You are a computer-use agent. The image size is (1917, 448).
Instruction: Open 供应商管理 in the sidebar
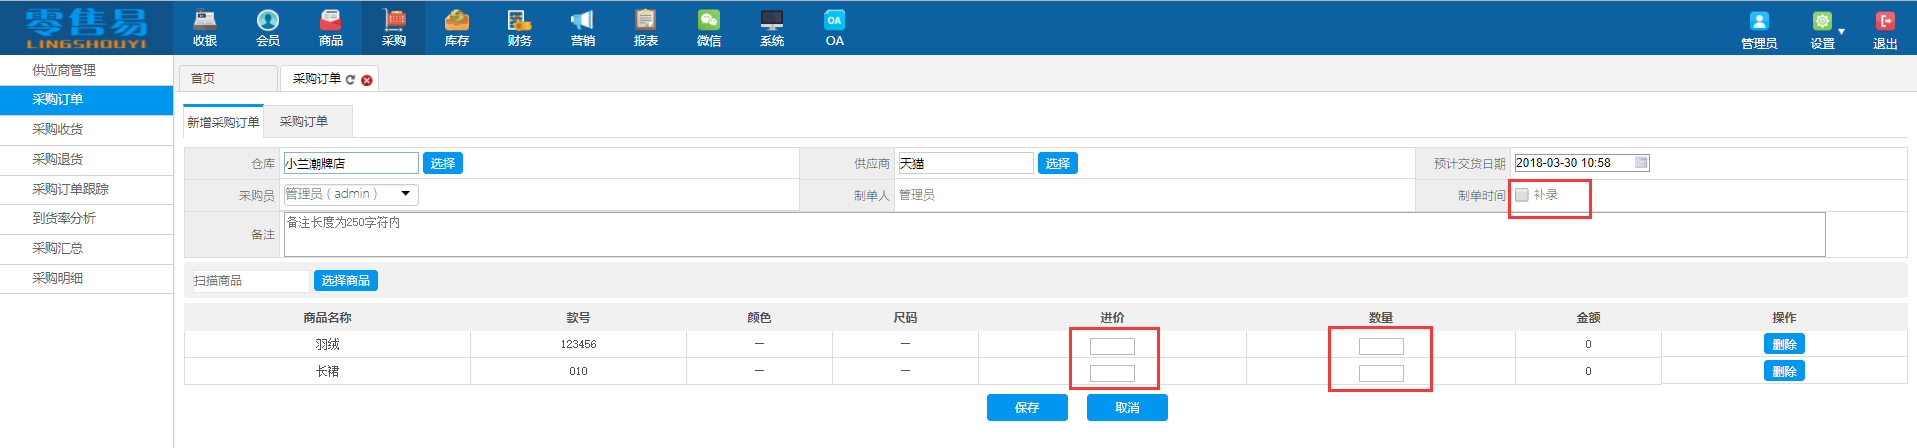point(86,70)
